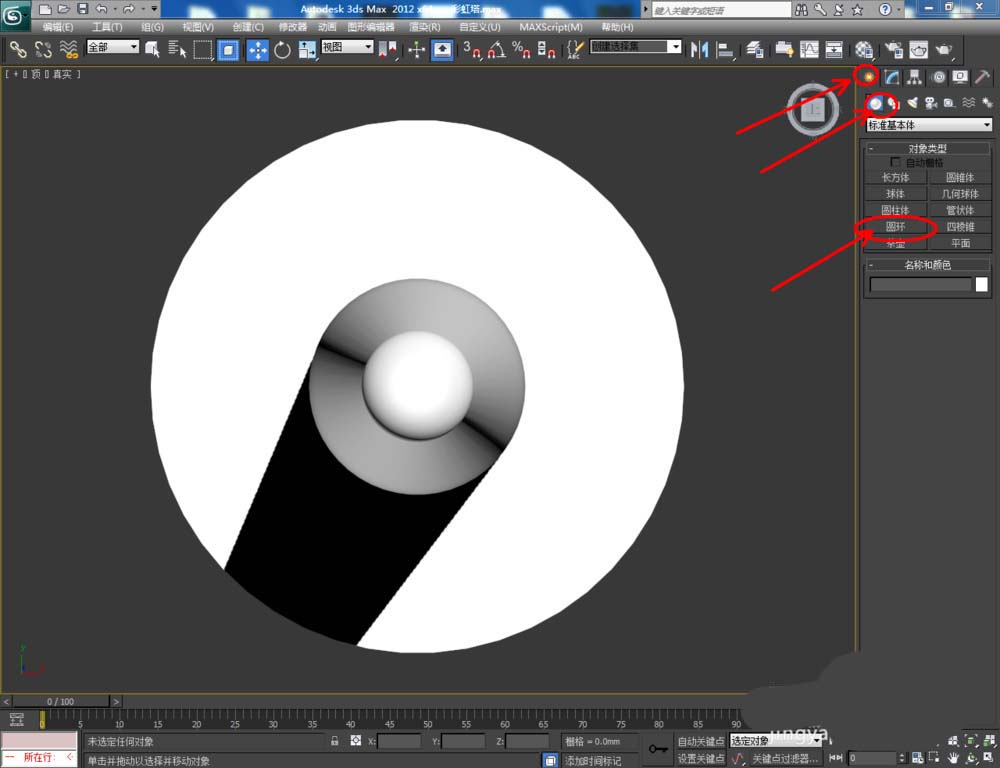
Task: Collapse the 对象类型 rollout
Action: pyautogui.click(x=927, y=148)
